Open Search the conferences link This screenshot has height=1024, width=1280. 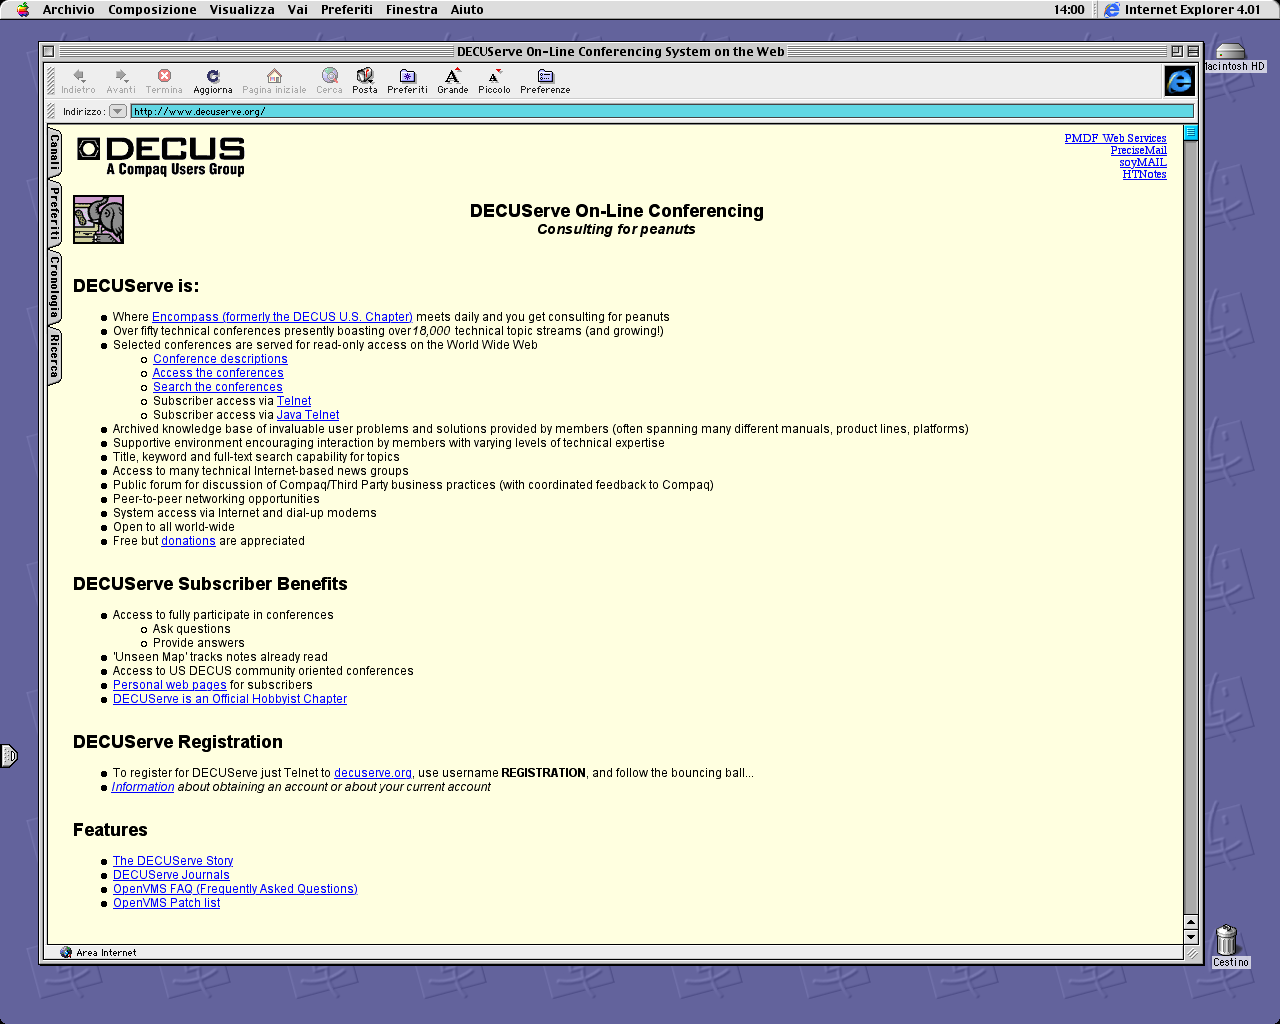tap(218, 387)
